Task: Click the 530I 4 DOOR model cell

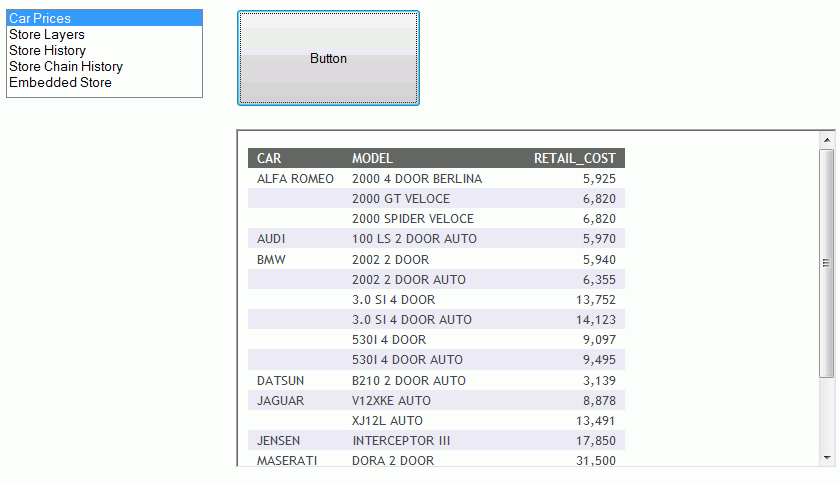Action: 389,340
